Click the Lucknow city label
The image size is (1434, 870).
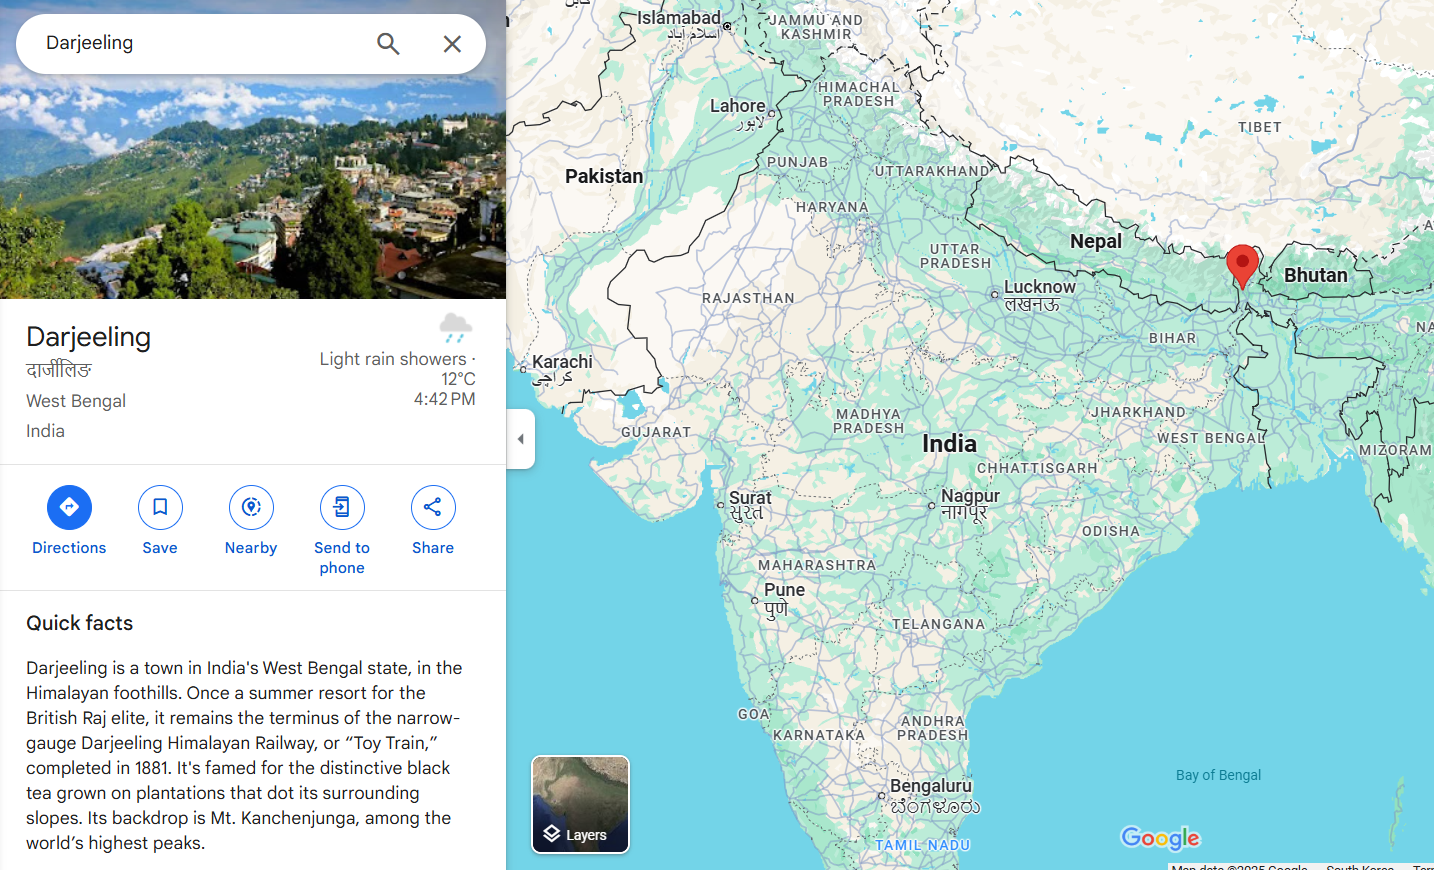point(1039,287)
